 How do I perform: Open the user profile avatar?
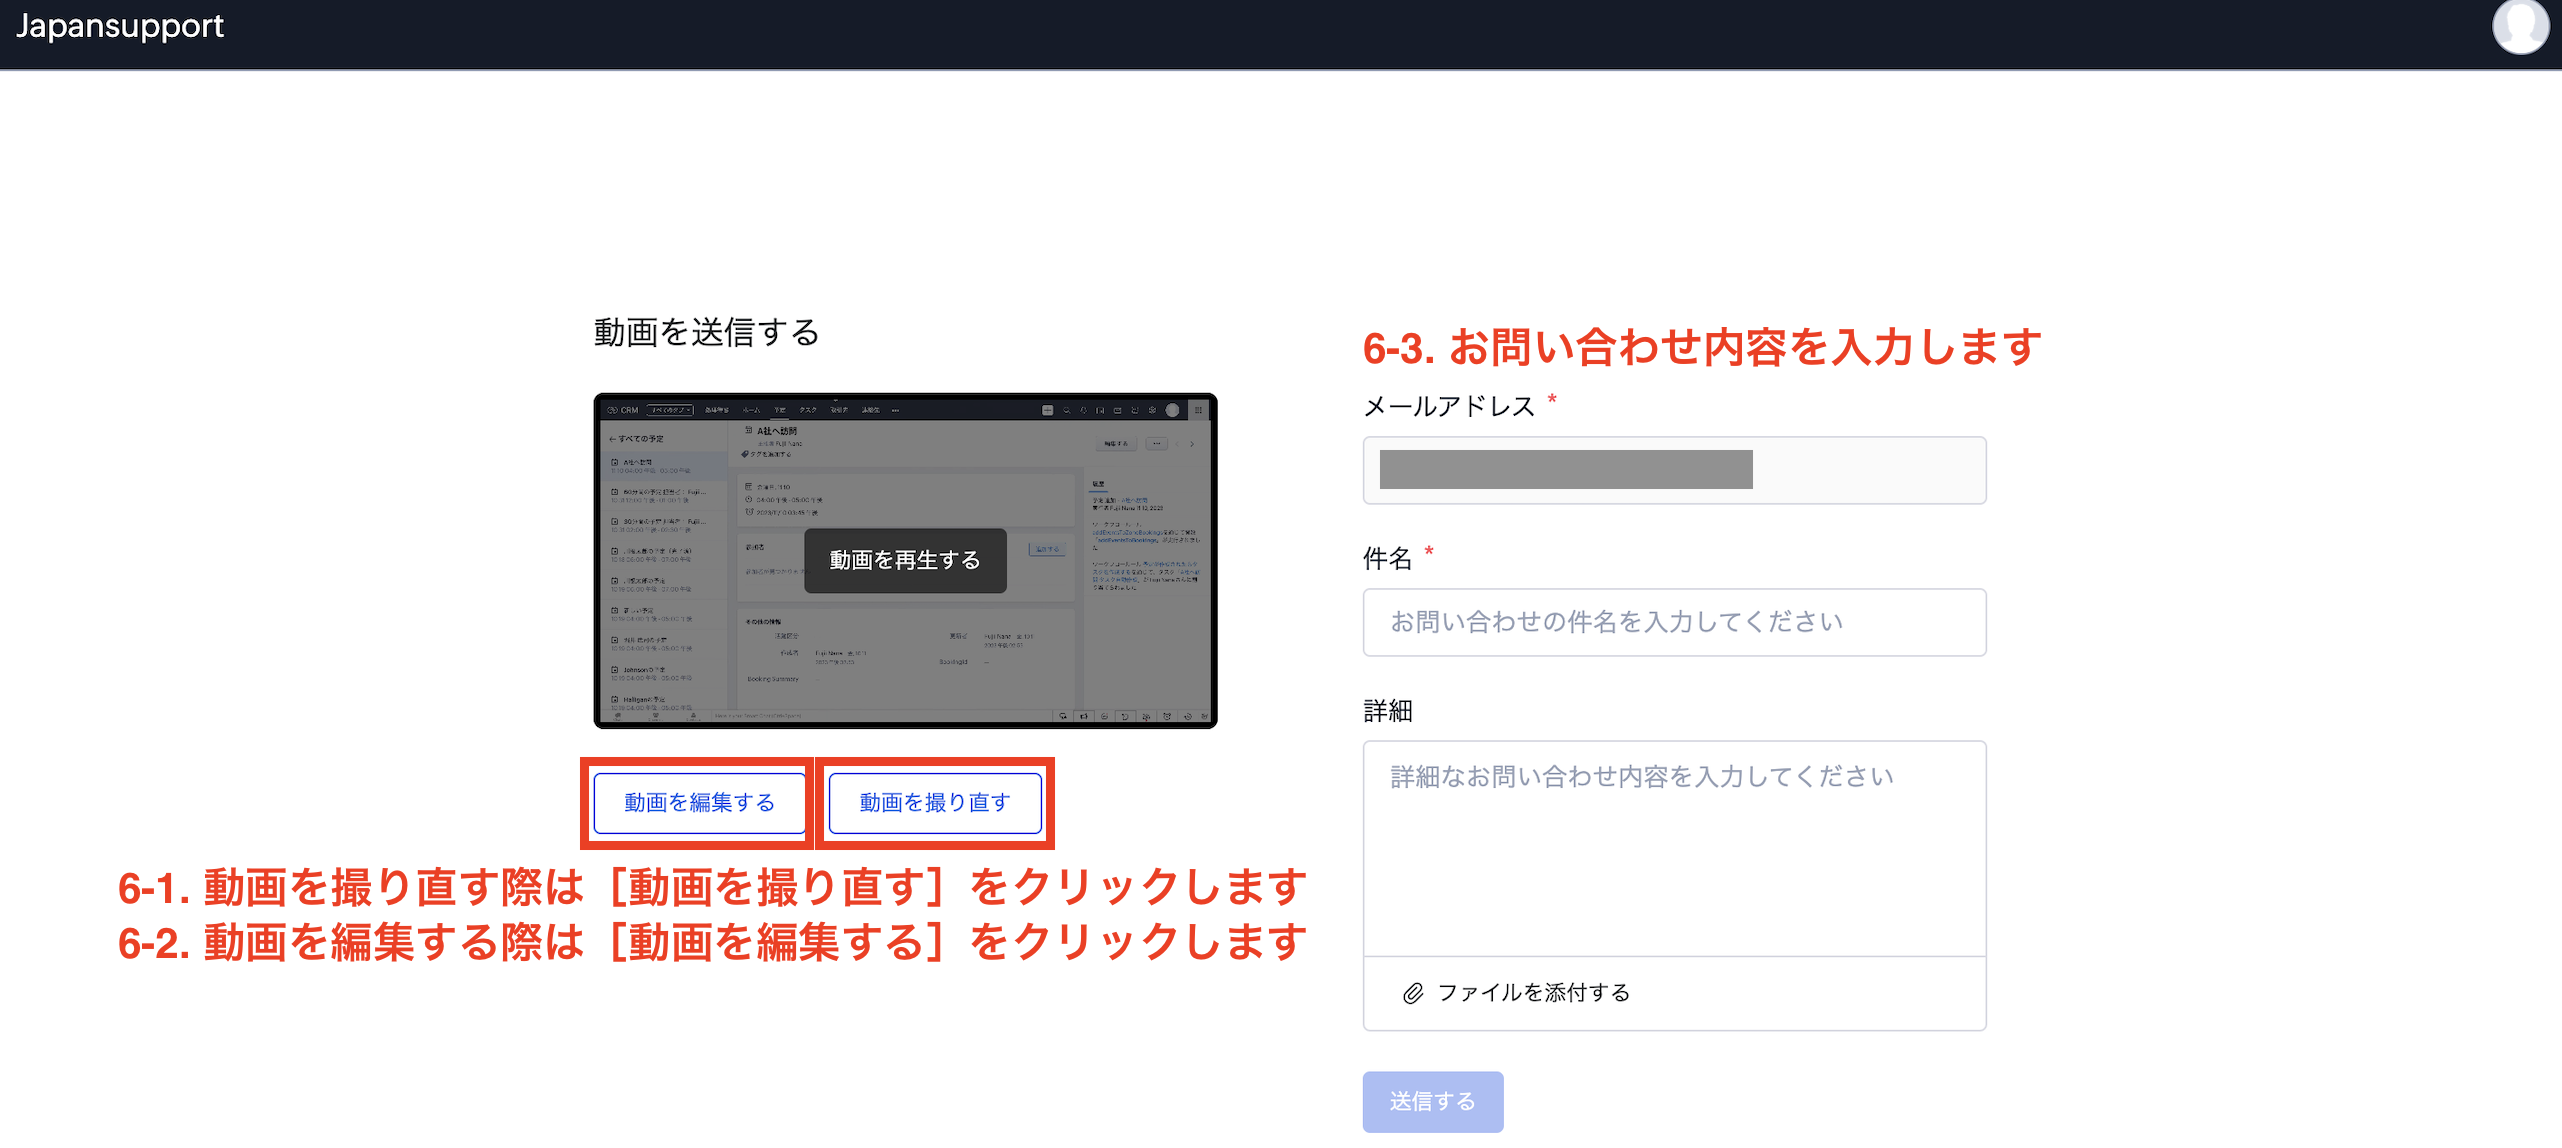(2519, 26)
